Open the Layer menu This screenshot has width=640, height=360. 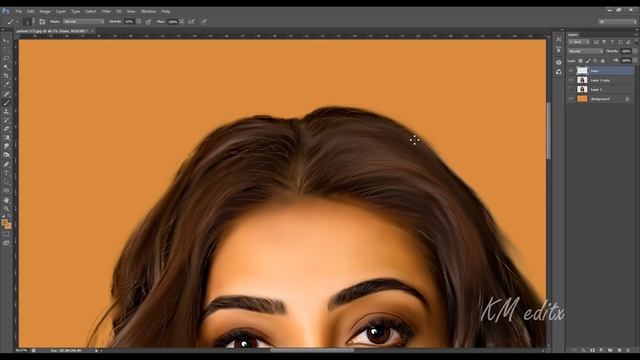tap(61, 11)
